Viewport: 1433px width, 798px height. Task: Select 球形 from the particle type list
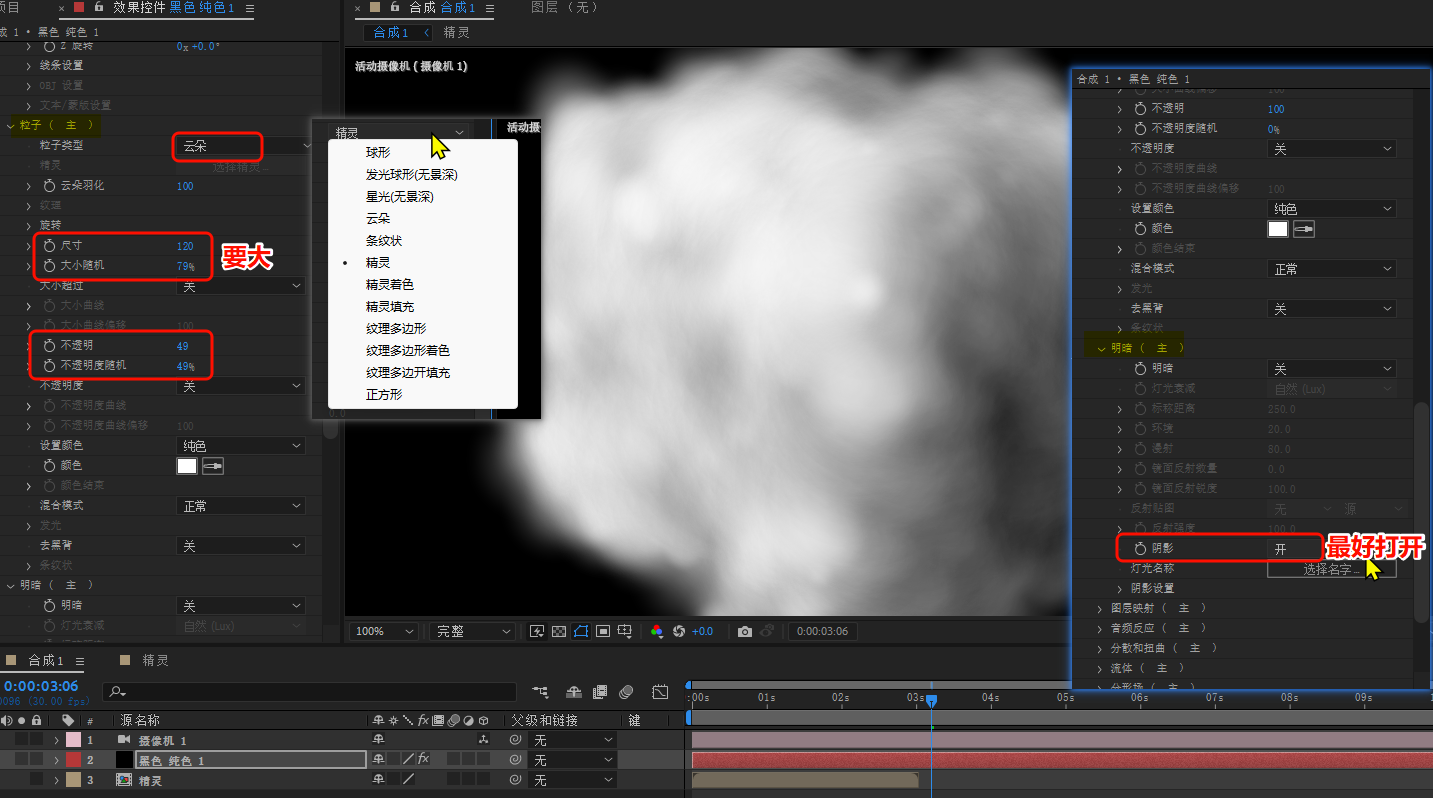pos(378,153)
